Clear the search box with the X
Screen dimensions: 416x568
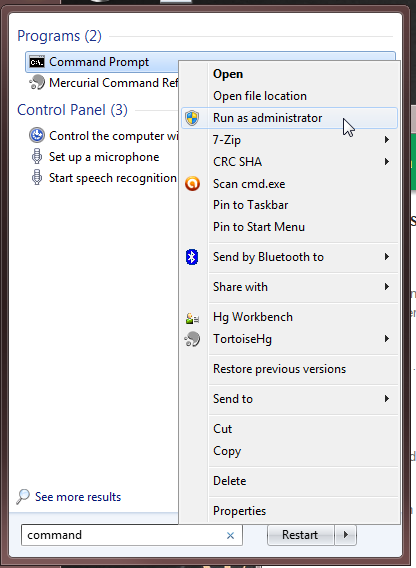tap(230, 535)
